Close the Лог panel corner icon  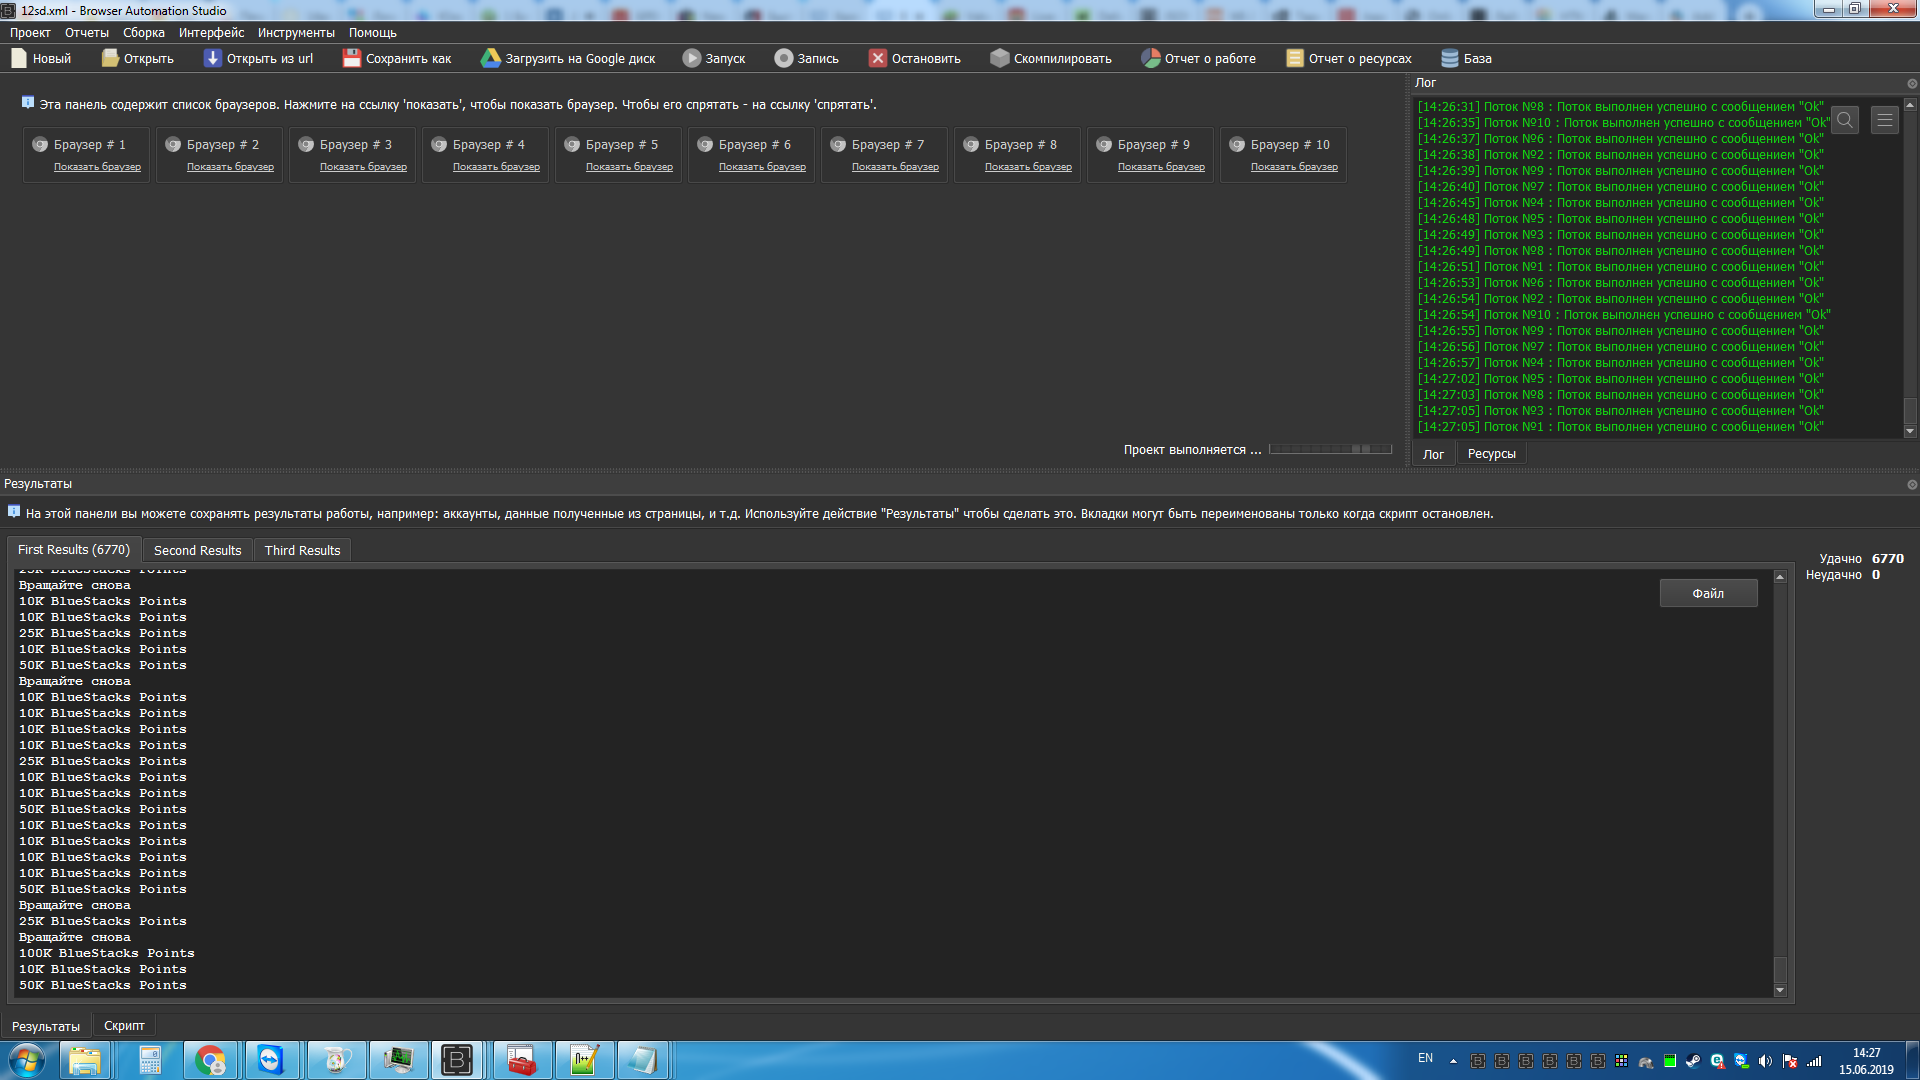(1911, 83)
